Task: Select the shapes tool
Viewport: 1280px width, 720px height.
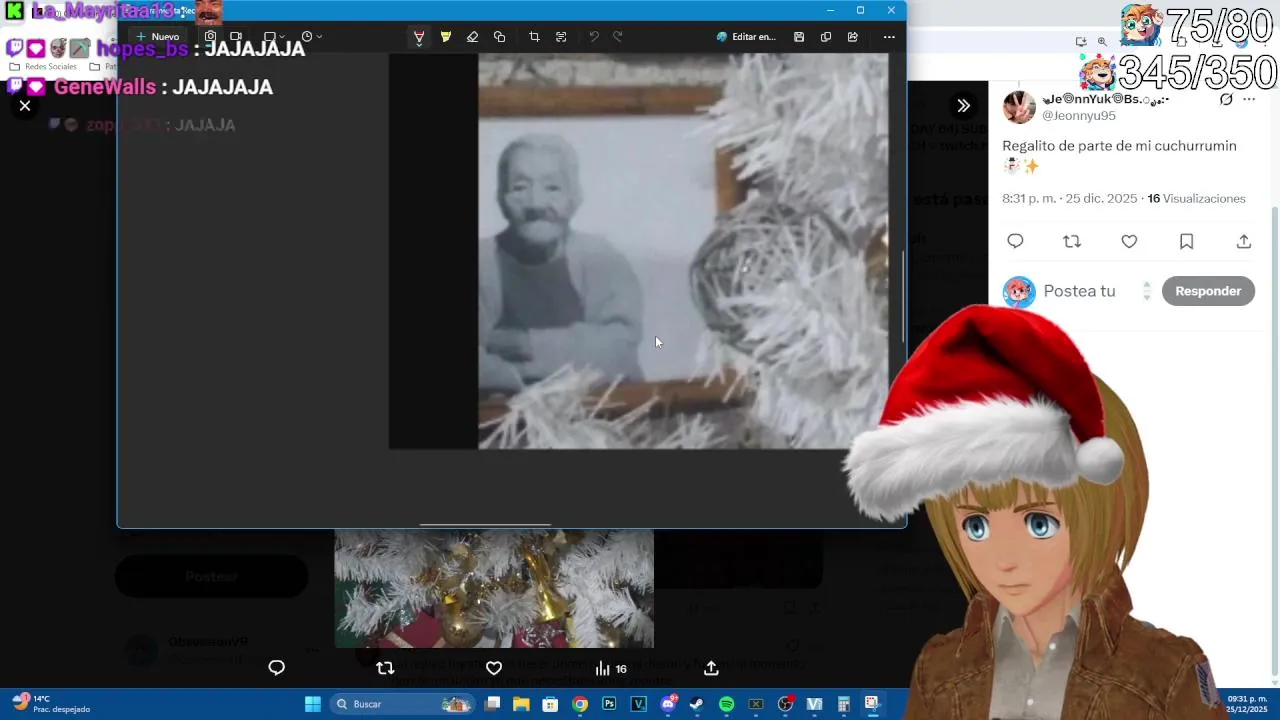Action: pyautogui.click(x=499, y=37)
